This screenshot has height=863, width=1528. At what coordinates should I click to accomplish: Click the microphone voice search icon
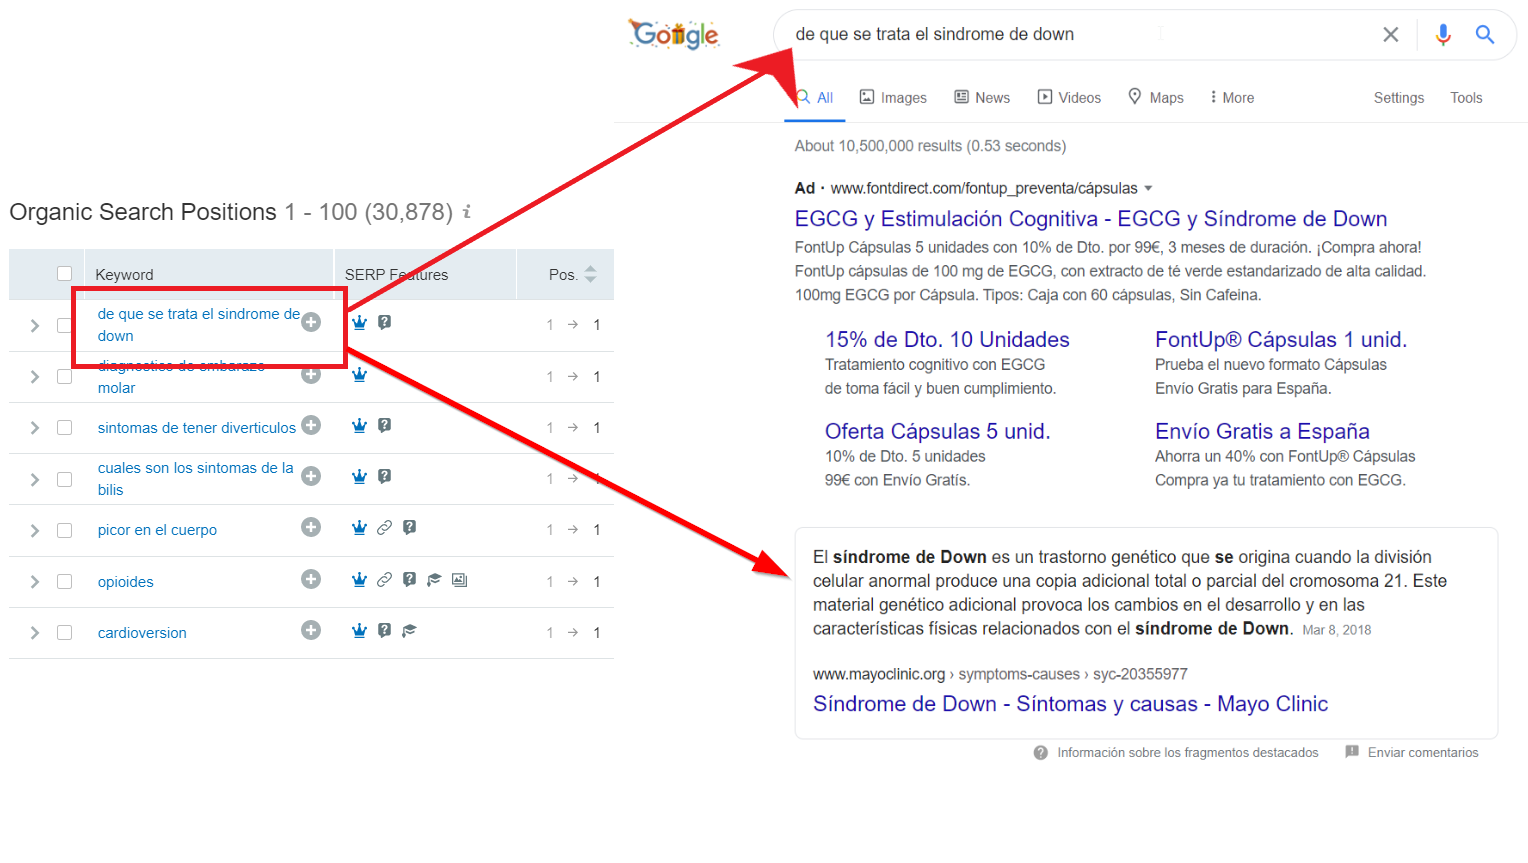pyautogui.click(x=1443, y=35)
